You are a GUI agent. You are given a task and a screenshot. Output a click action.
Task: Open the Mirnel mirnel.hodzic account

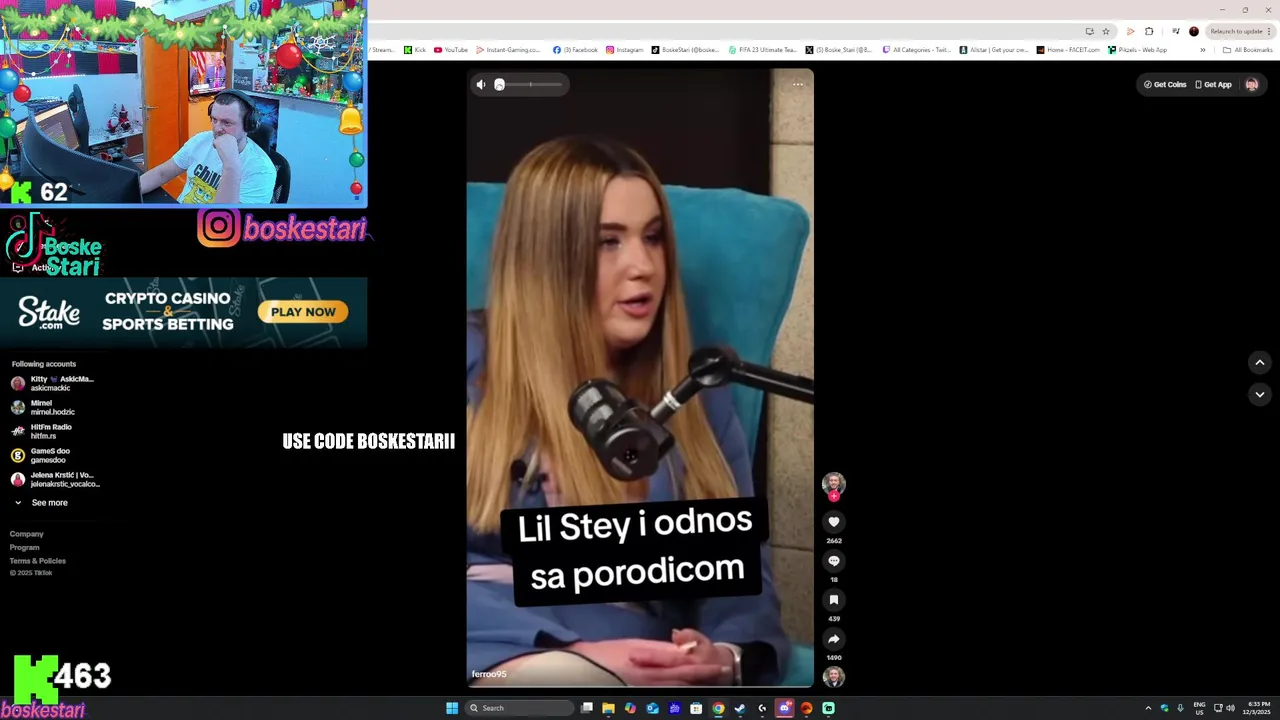tap(43, 407)
